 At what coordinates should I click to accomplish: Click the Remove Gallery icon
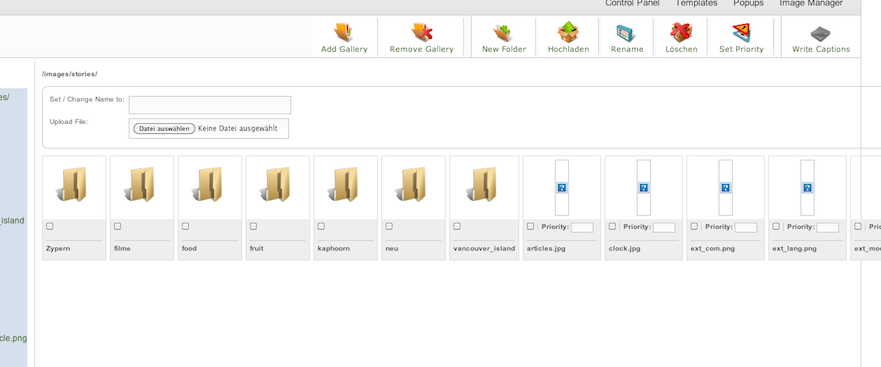421,33
